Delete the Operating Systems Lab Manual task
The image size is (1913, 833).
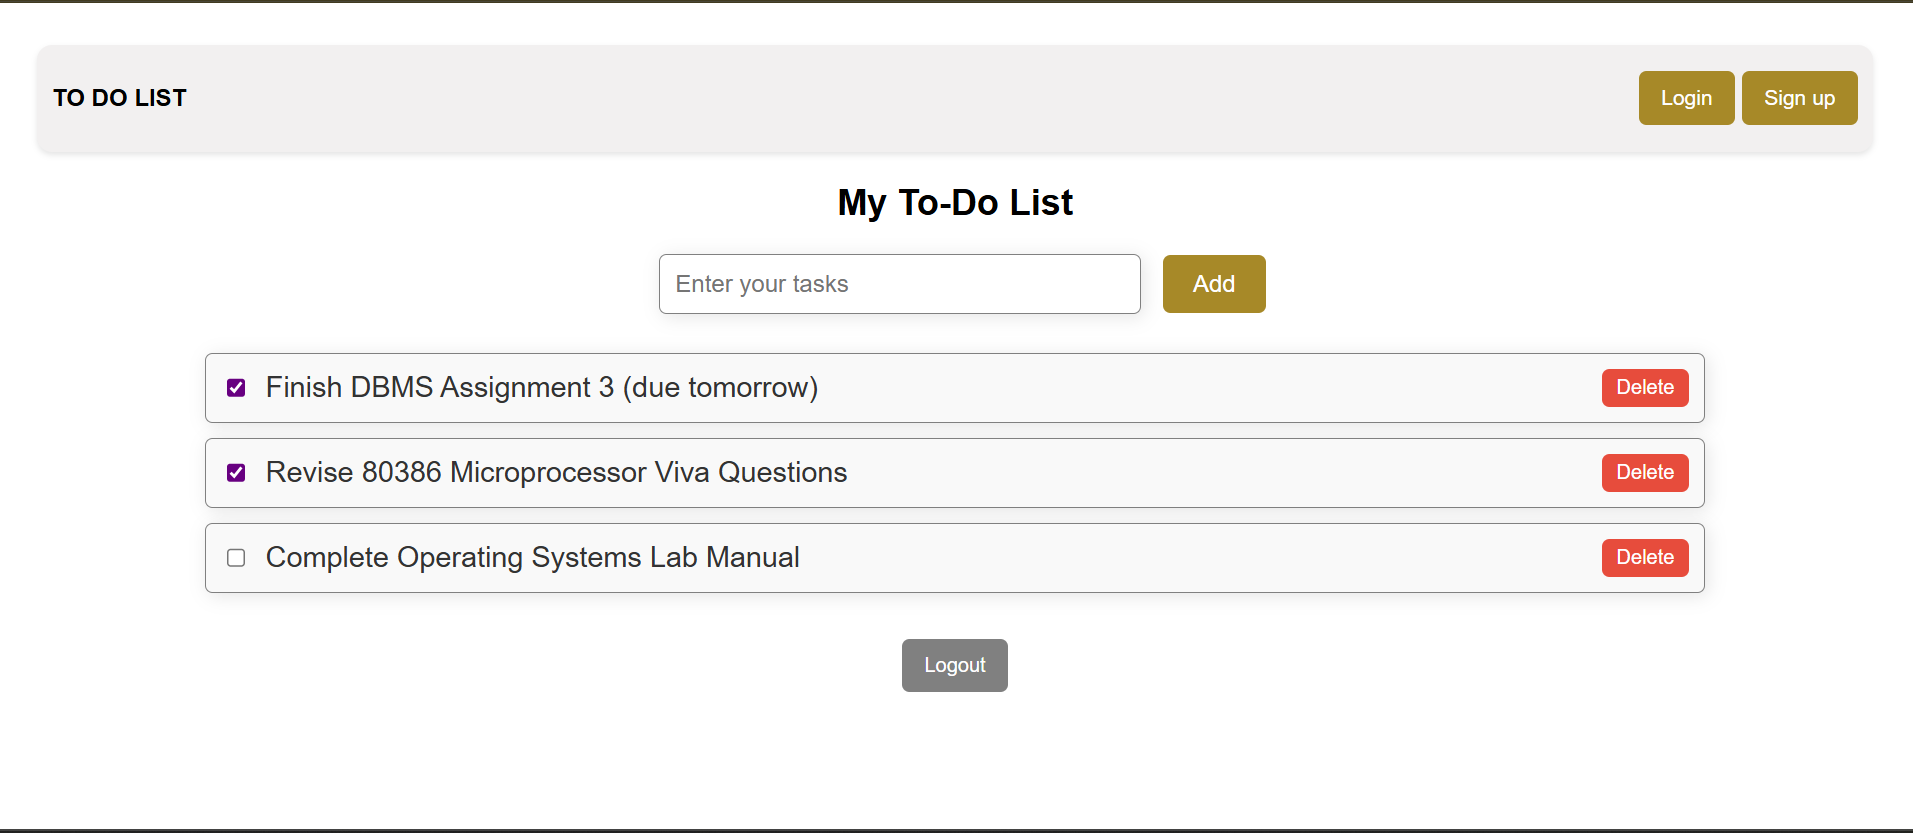(1644, 558)
